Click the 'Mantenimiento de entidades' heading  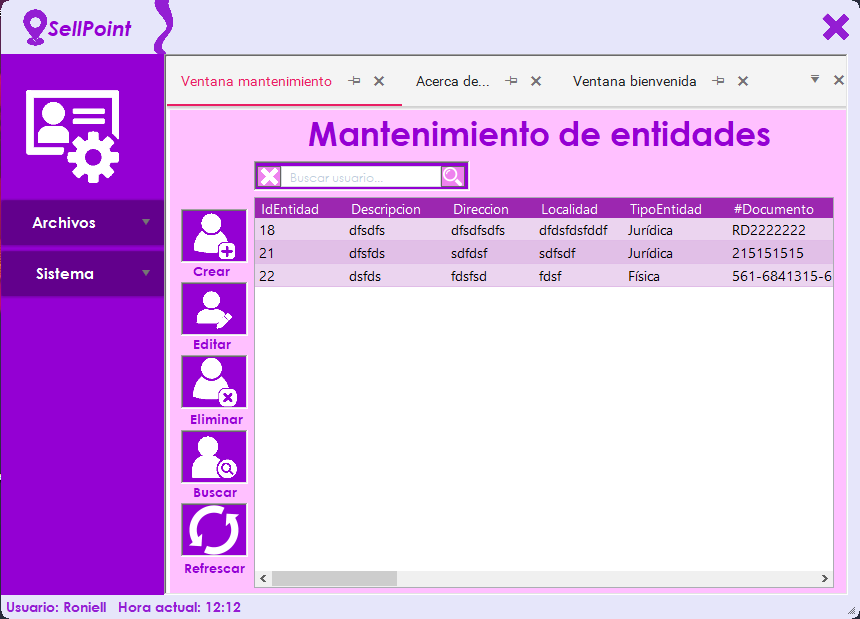click(x=539, y=133)
